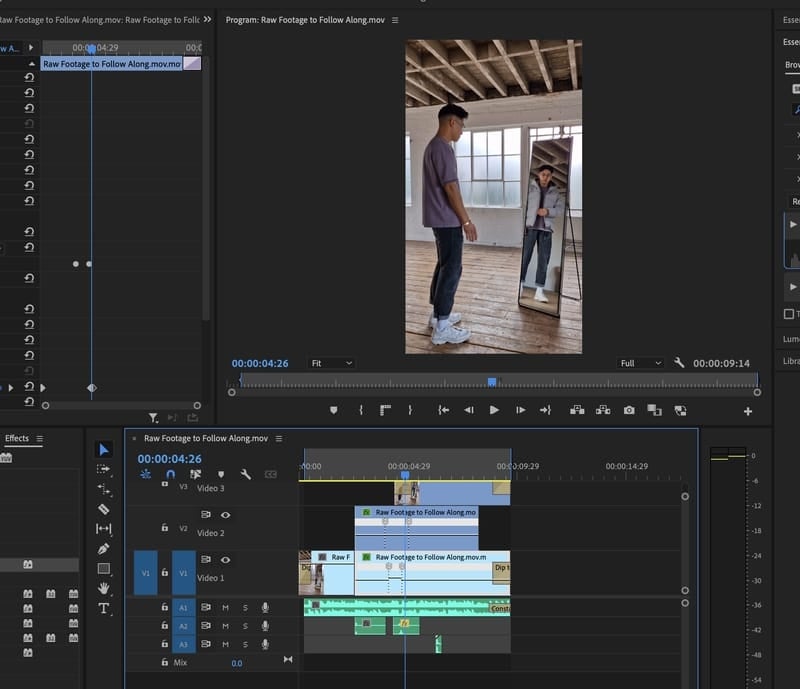Play the sequence in Program monitor
The width and height of the screenshot is (800, 689).
494,410
